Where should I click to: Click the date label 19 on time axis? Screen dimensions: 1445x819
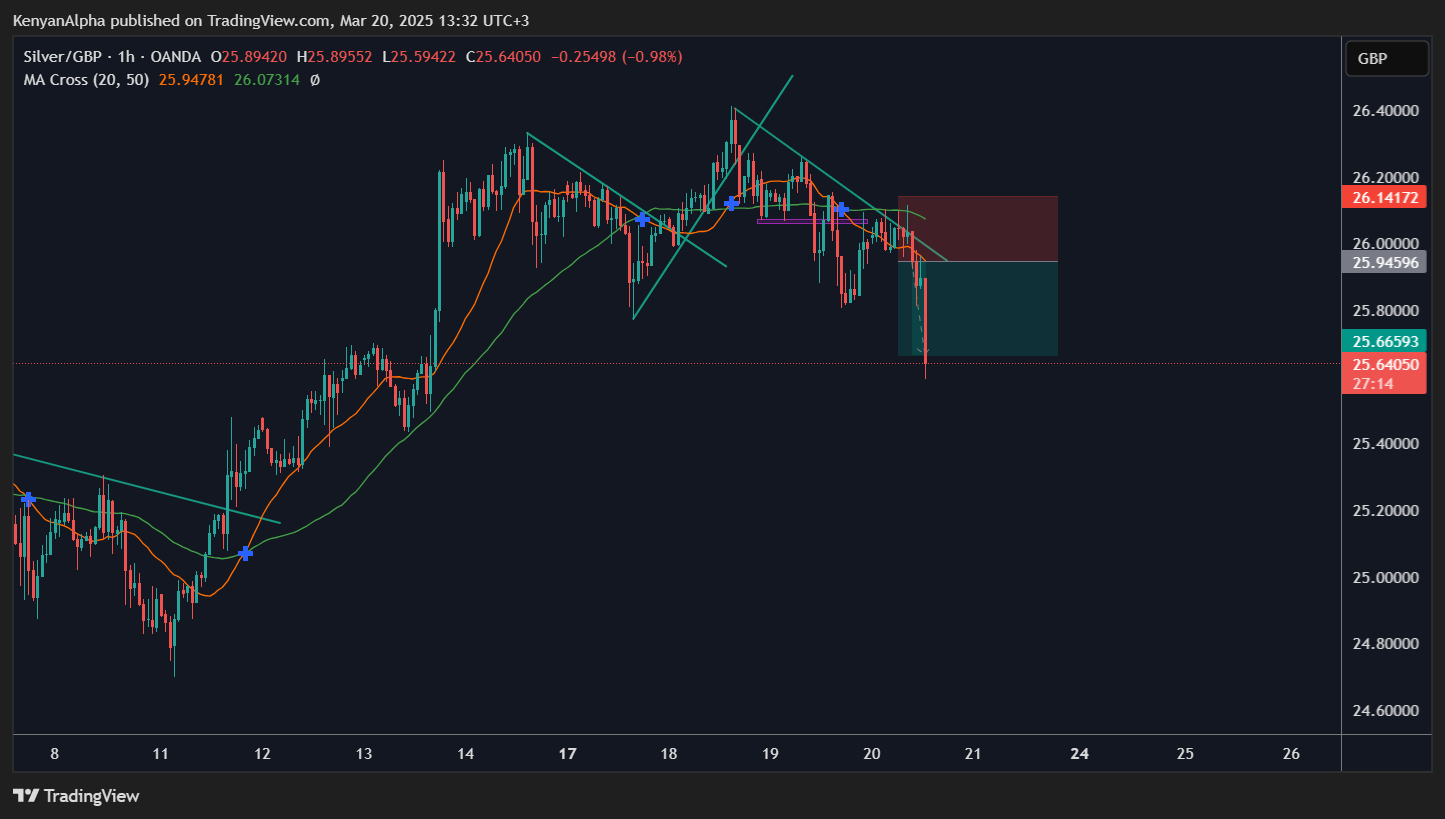pos(770,753)
